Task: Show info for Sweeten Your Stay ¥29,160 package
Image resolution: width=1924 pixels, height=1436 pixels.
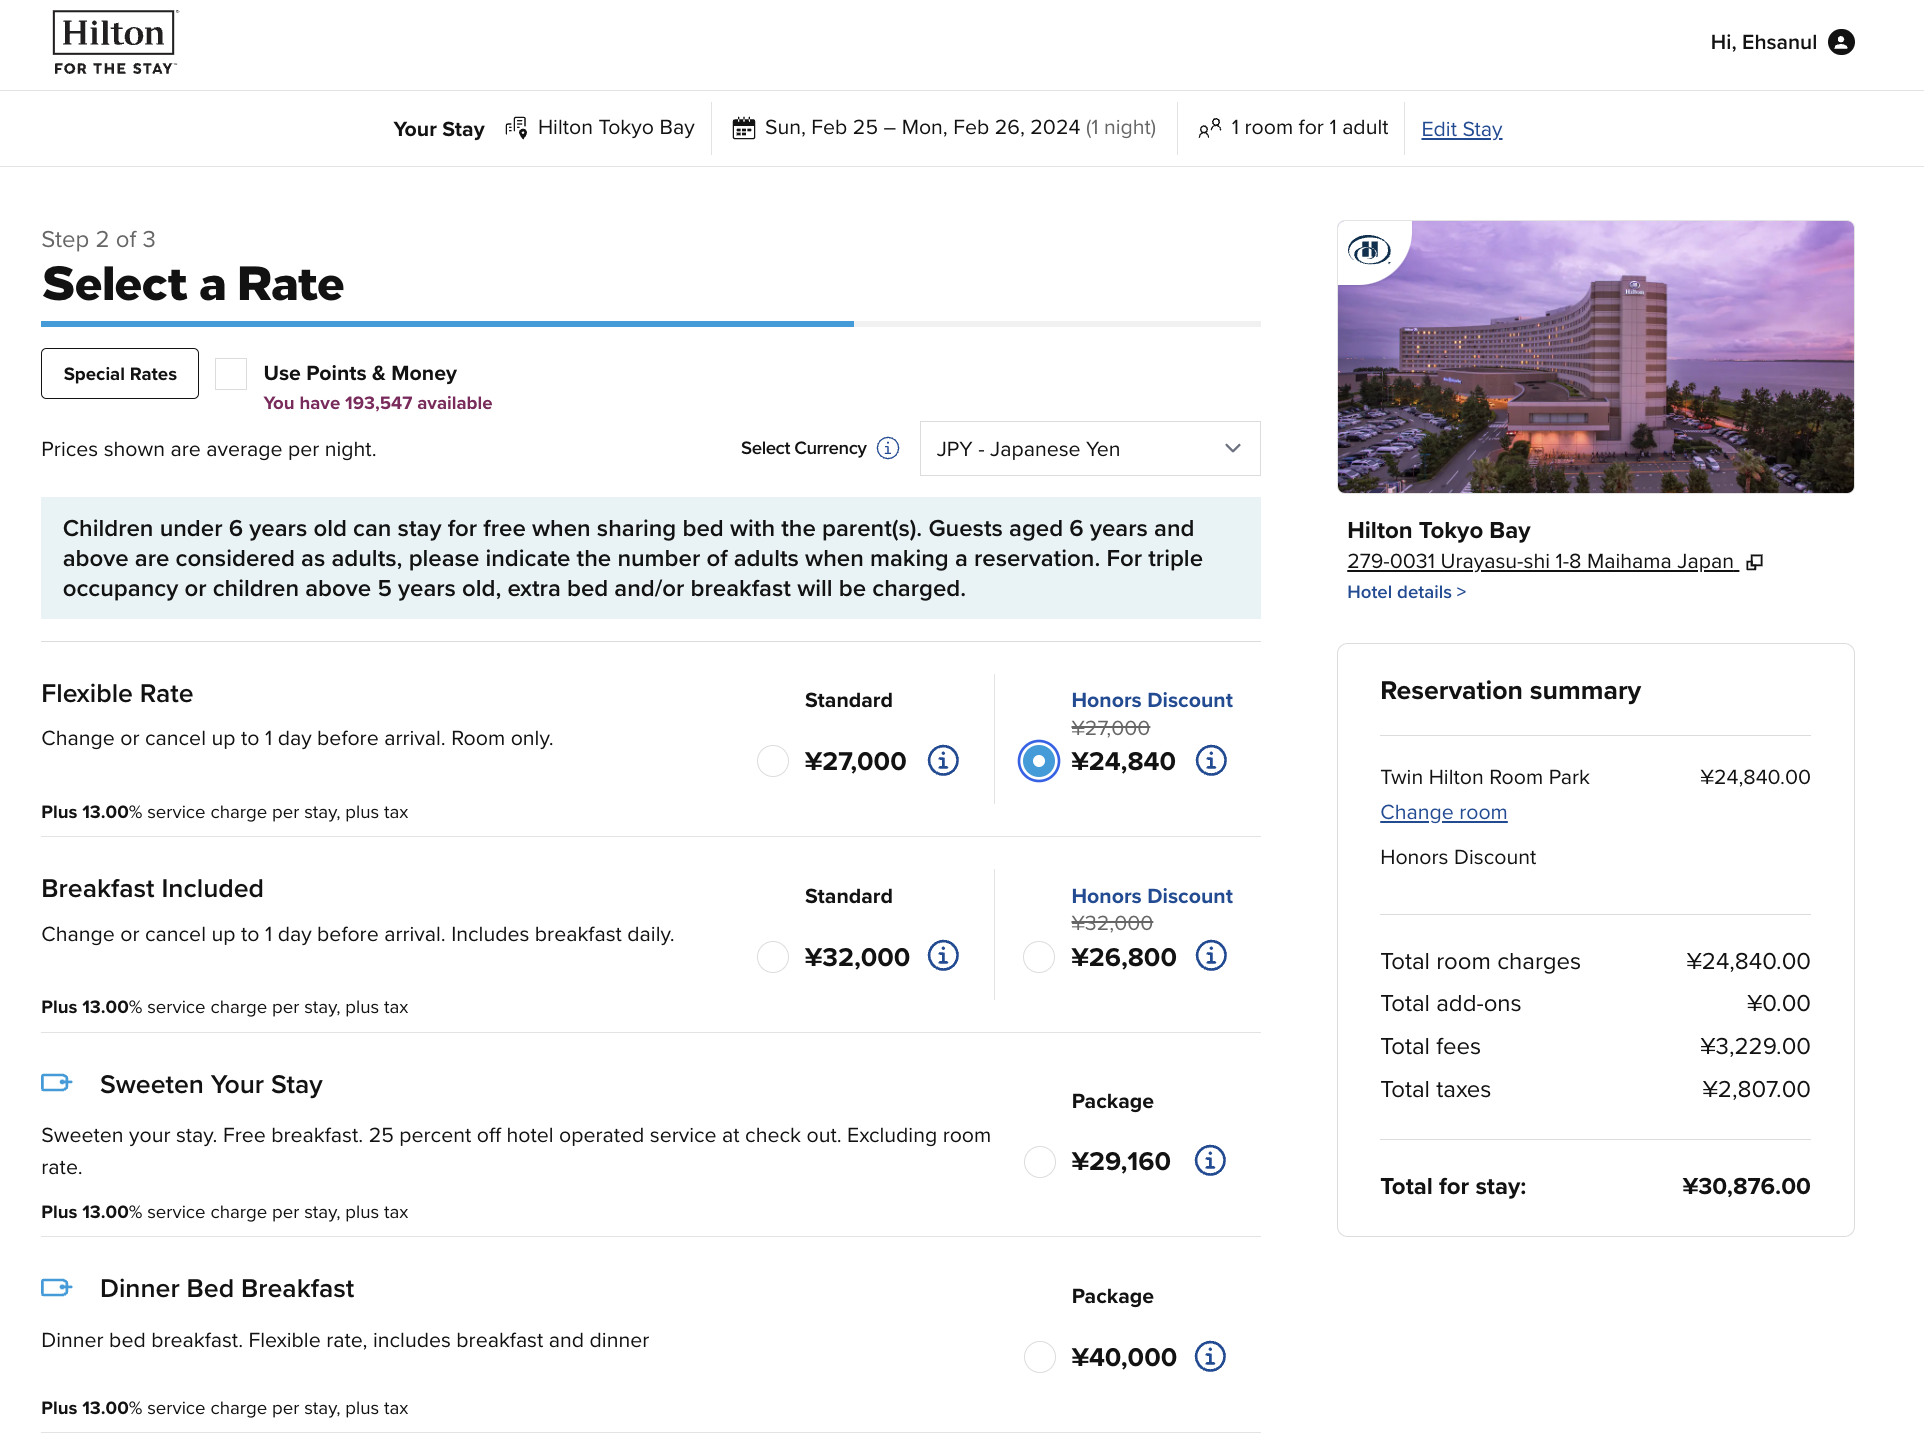Action: 1210,1161
